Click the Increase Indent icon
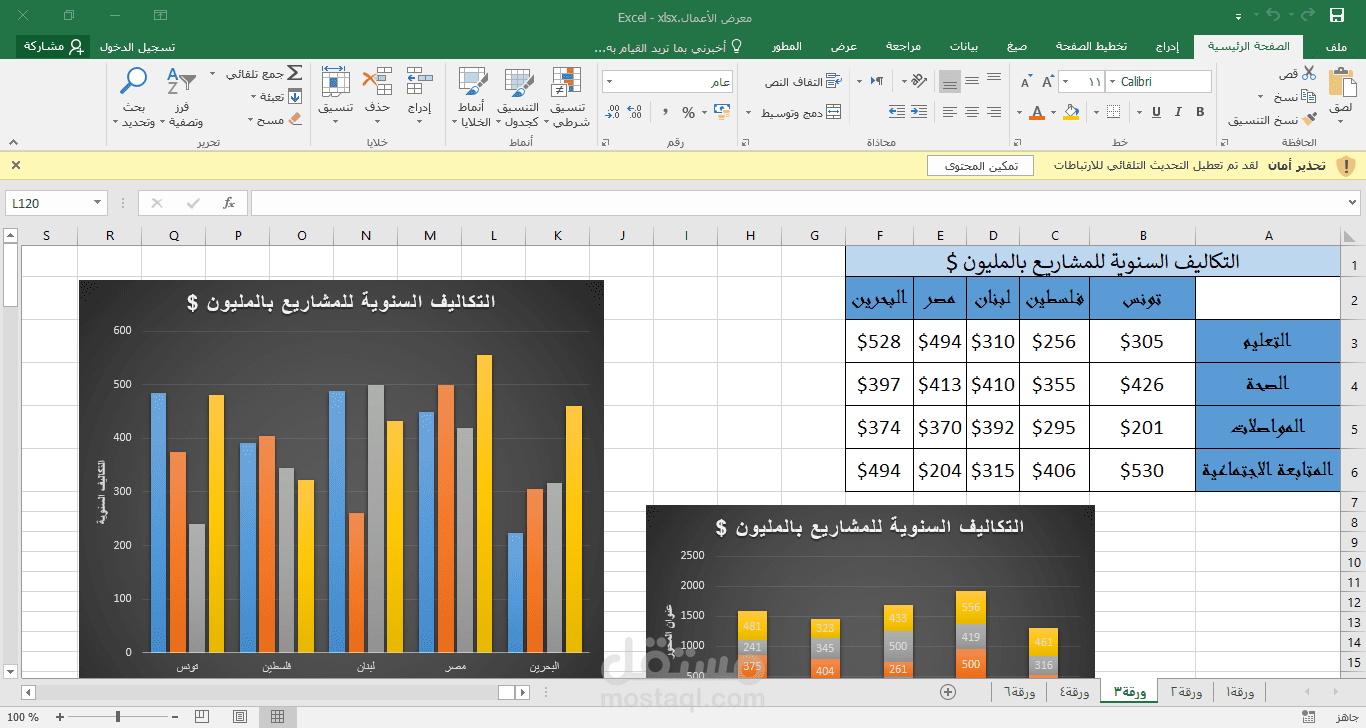Viewport: 1366px width, 728px height. click(x=898, y=112)
